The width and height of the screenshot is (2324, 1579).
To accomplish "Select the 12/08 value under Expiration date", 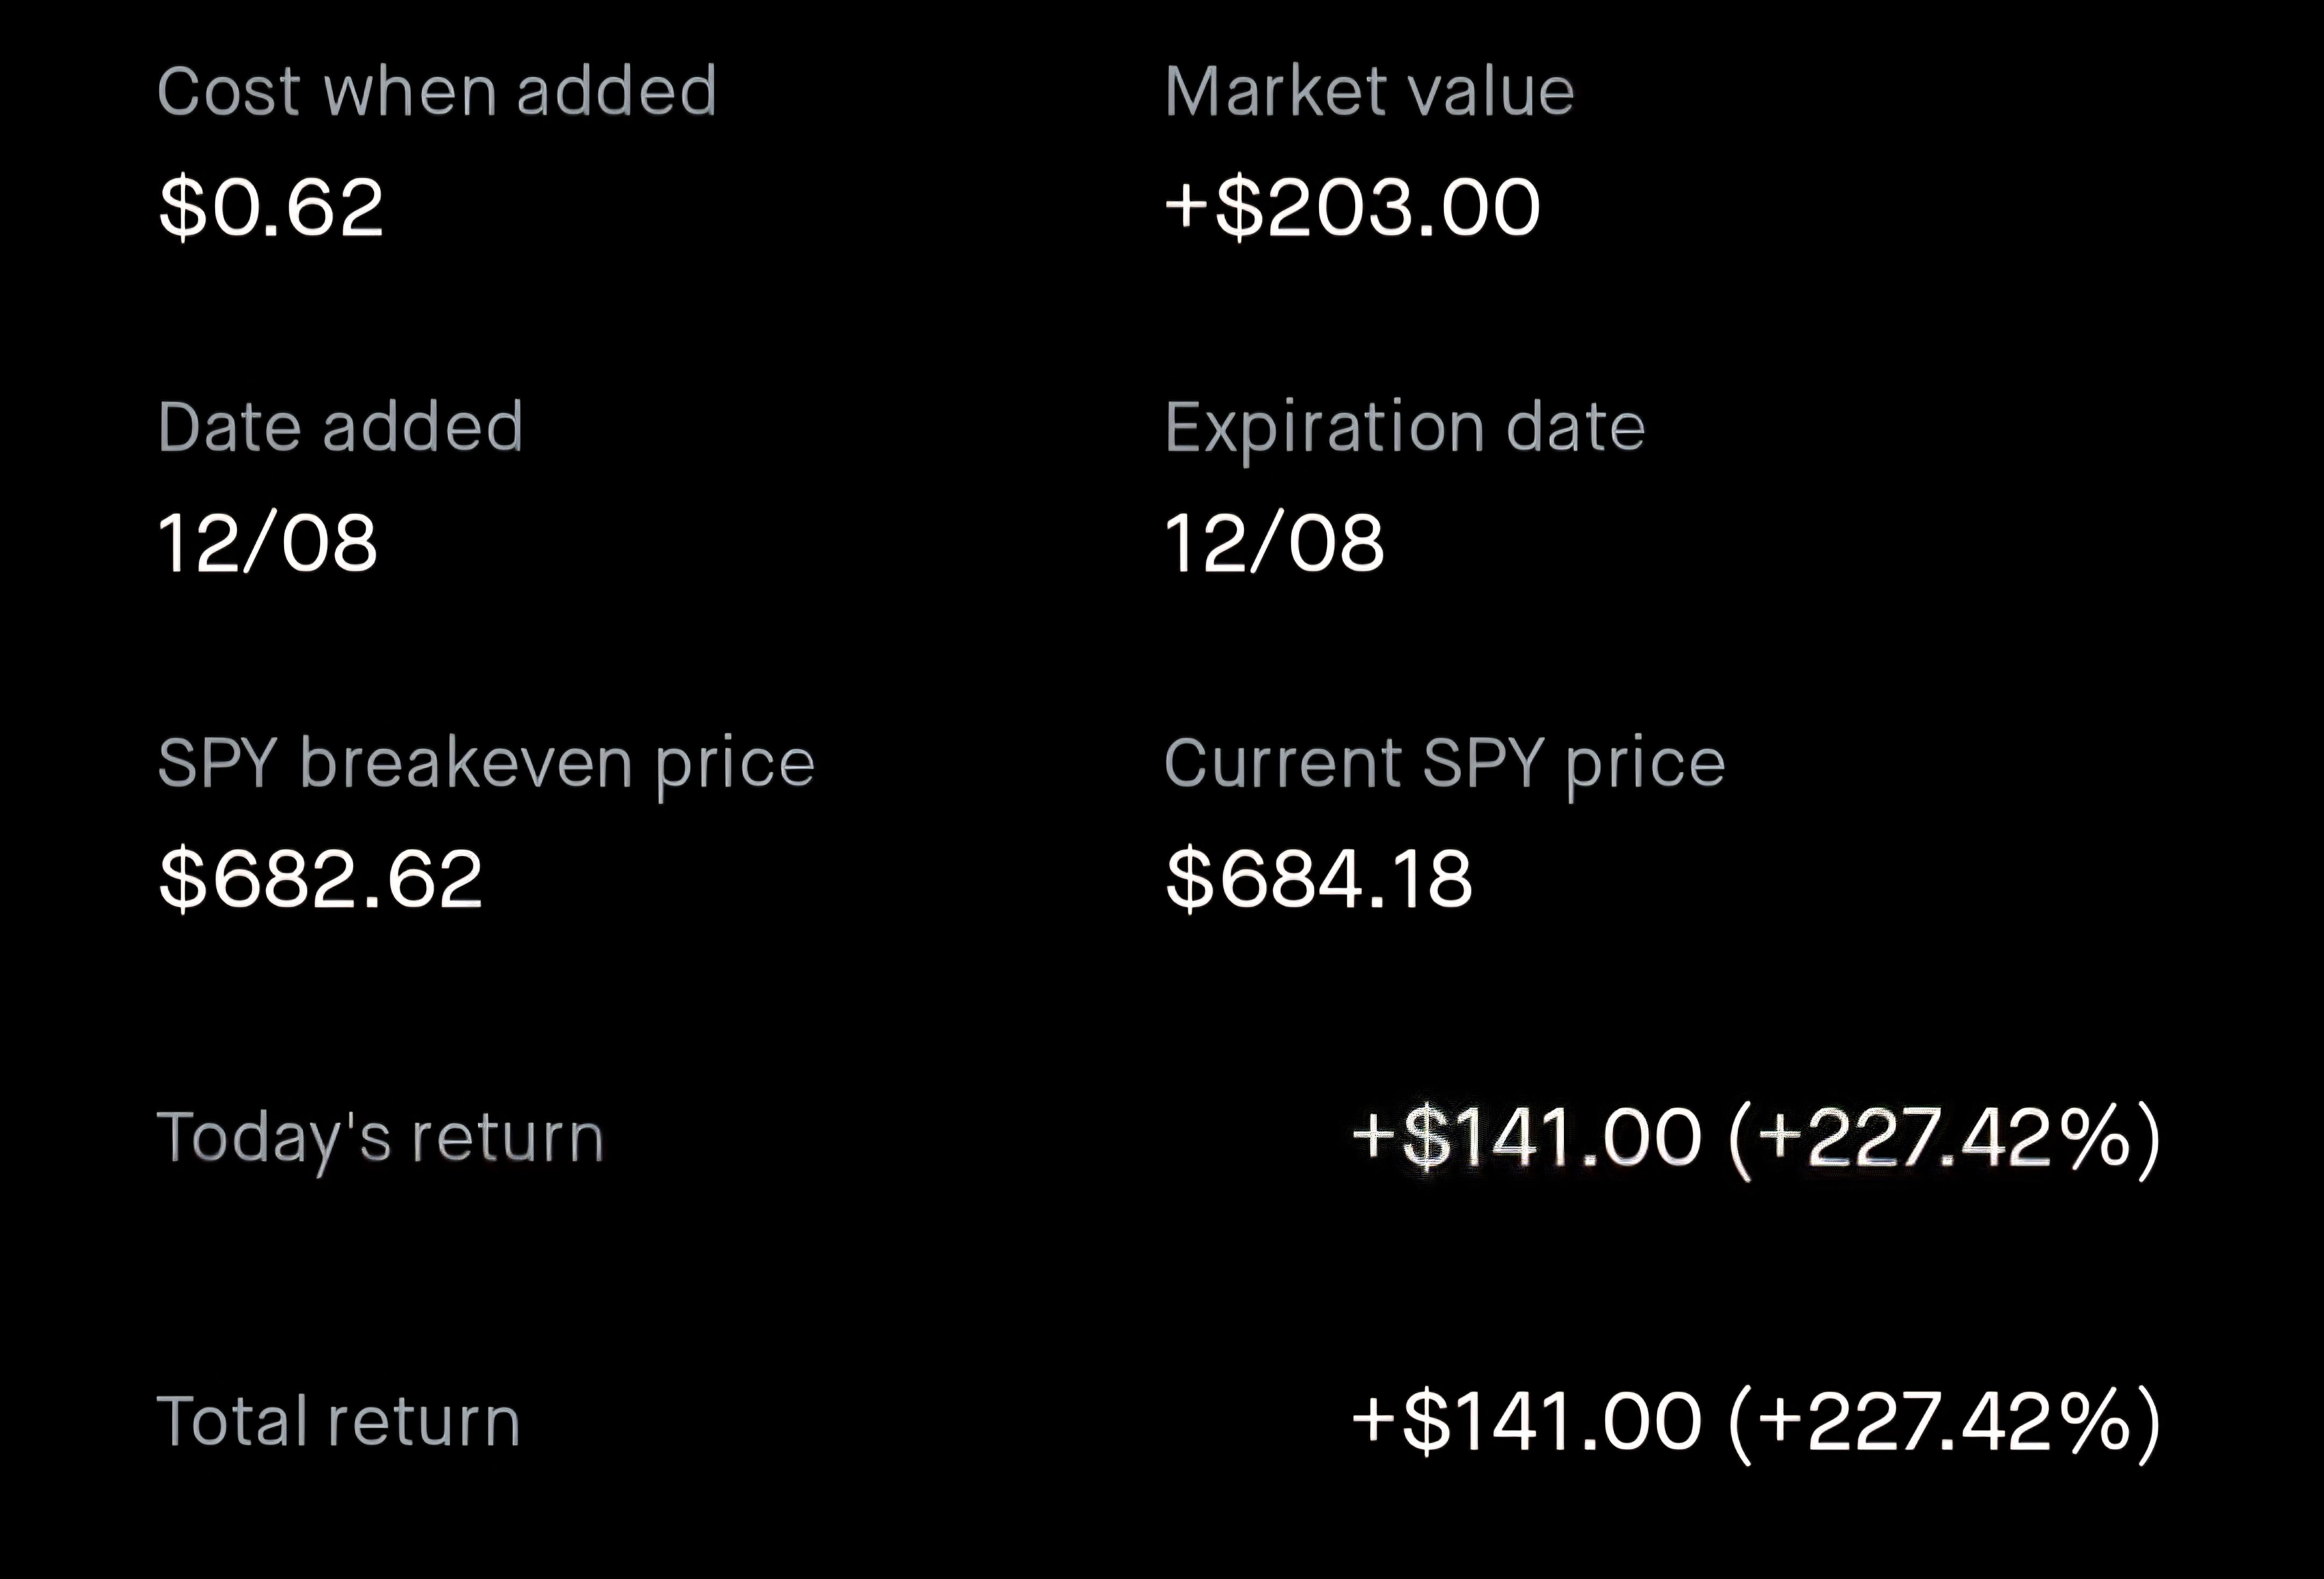I will [x=1274, y=543].
